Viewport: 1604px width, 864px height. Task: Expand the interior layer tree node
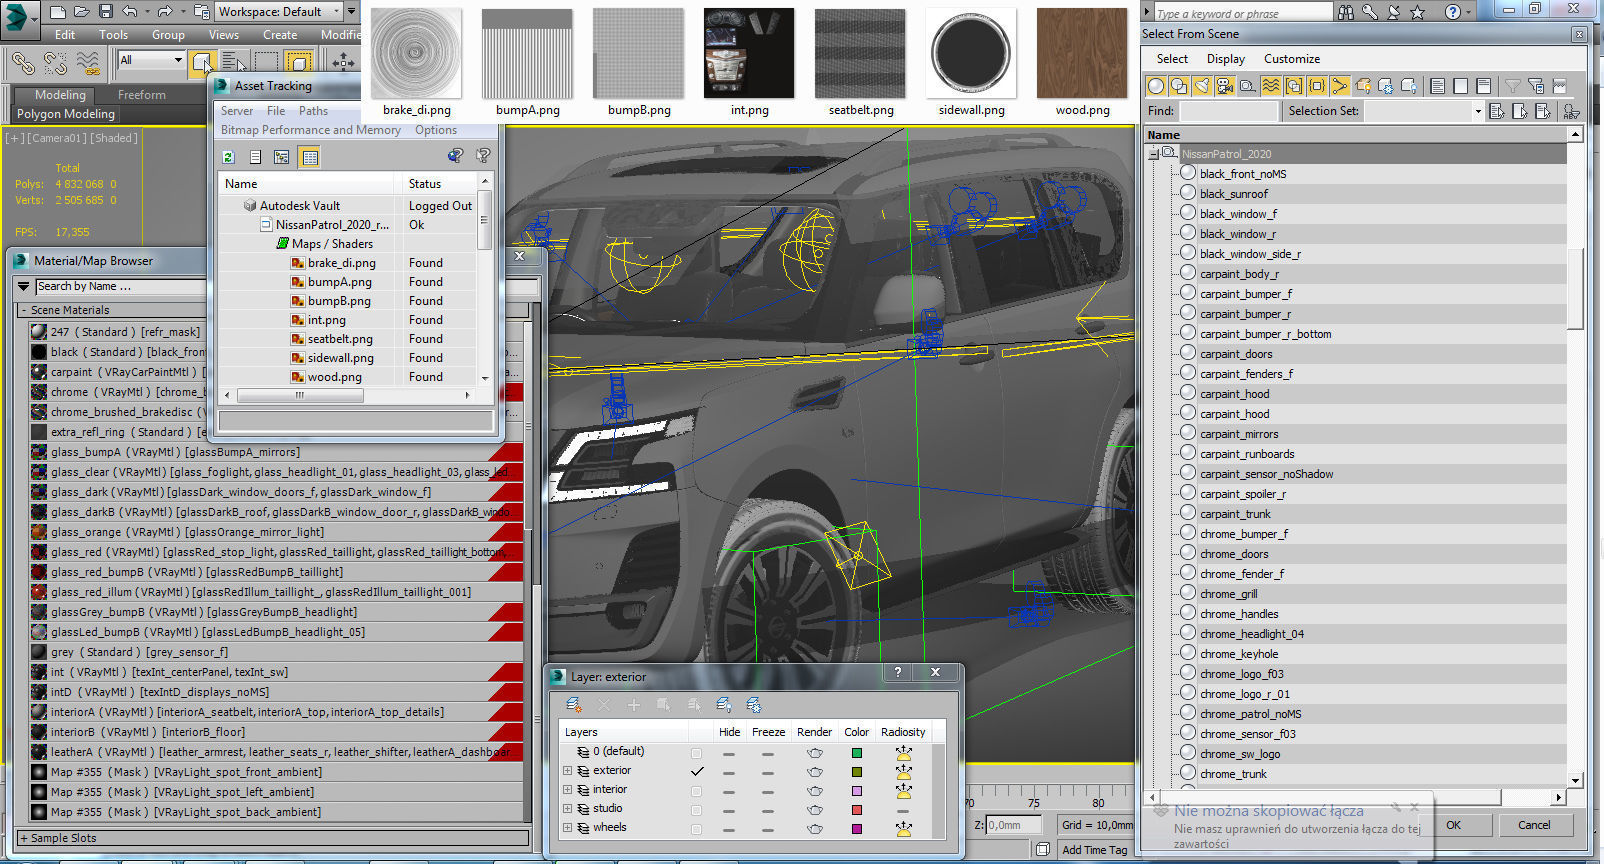click(x=568, y=790)
